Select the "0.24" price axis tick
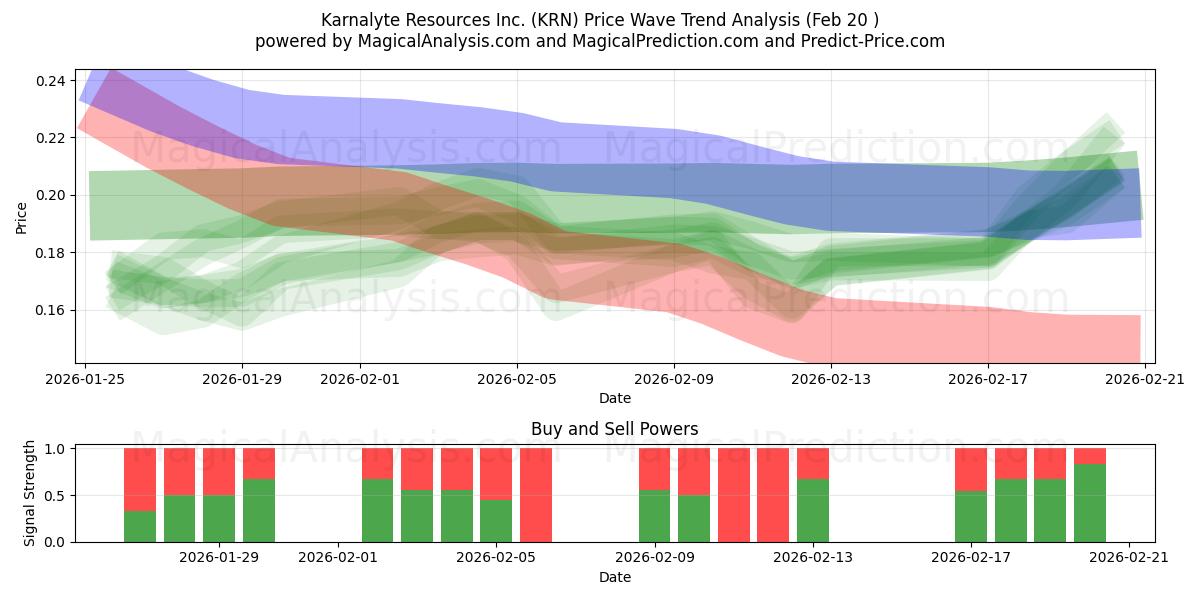Viewport: 1200px width, 600px height. [51, 80]
